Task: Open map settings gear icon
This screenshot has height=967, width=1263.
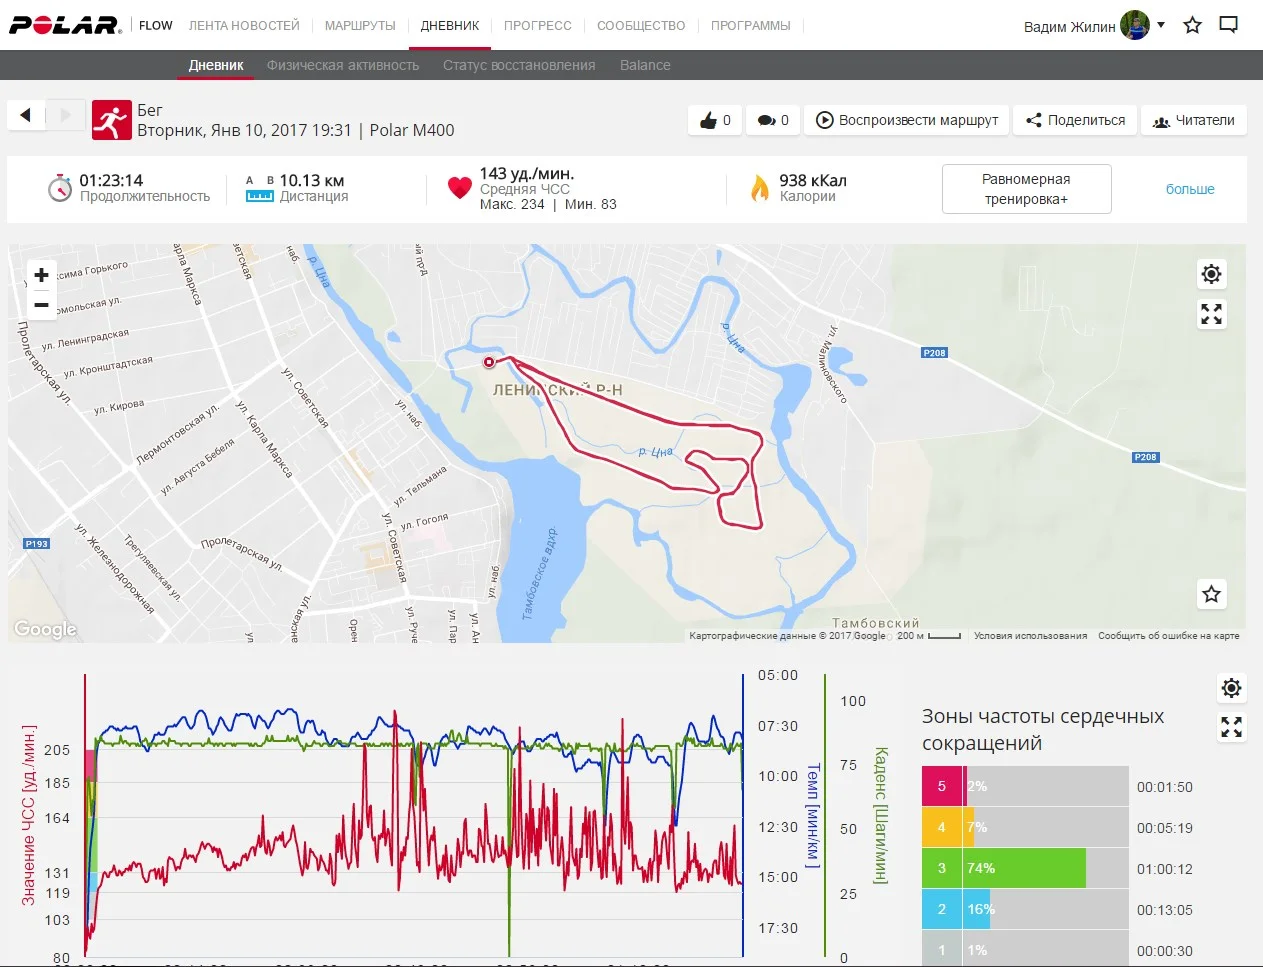Action: pyautogui.click(x=1211, y=274)
